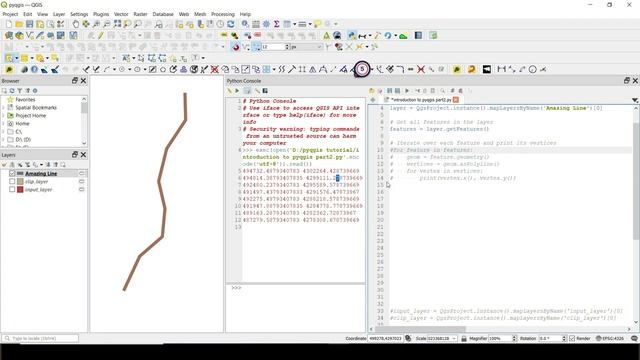Click the Statistical Summary sigma icon

(277, 24)
